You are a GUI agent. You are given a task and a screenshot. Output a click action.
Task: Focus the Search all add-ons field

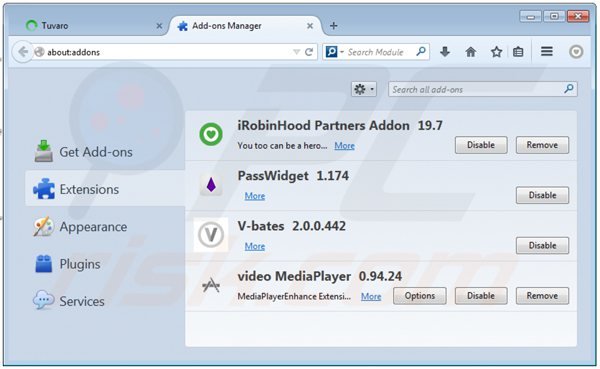pos(483,89)
